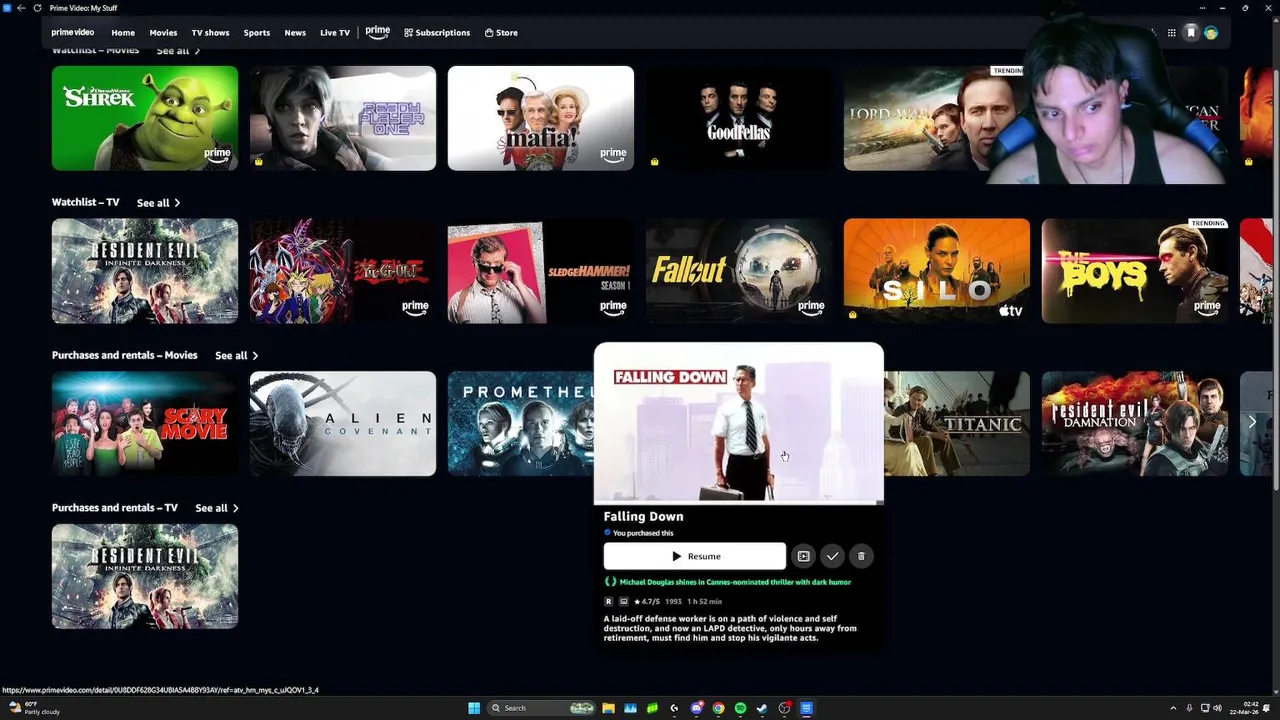The width and height of the screenshot is (1280, 720).
Task: Open the Ready Player One thumbnail
Action: (343, 118)
